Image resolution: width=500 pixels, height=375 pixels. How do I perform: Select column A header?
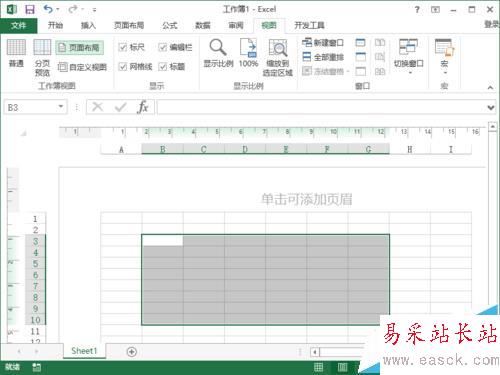tap(121, 149)
